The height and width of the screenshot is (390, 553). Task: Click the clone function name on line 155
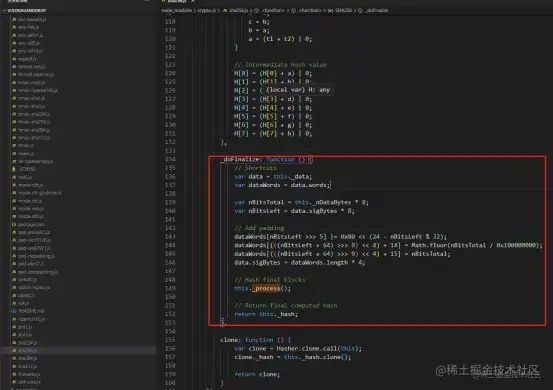pos(229,340)
